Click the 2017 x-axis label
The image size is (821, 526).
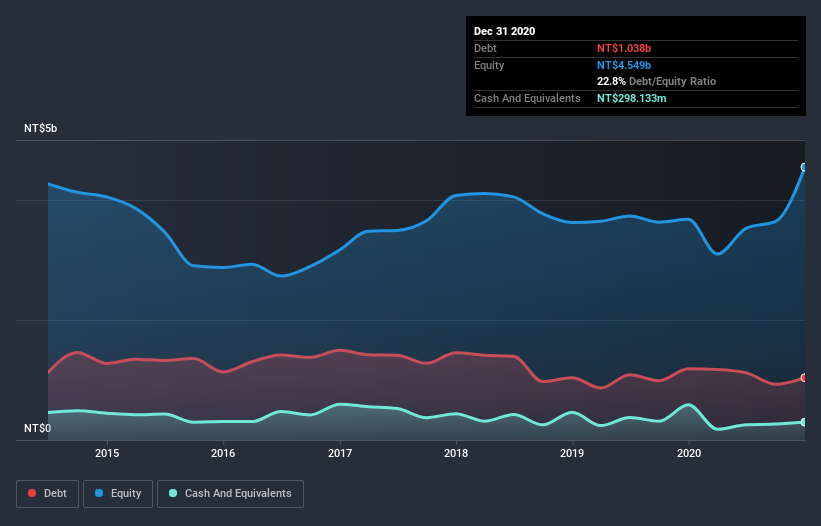[340, 453]
